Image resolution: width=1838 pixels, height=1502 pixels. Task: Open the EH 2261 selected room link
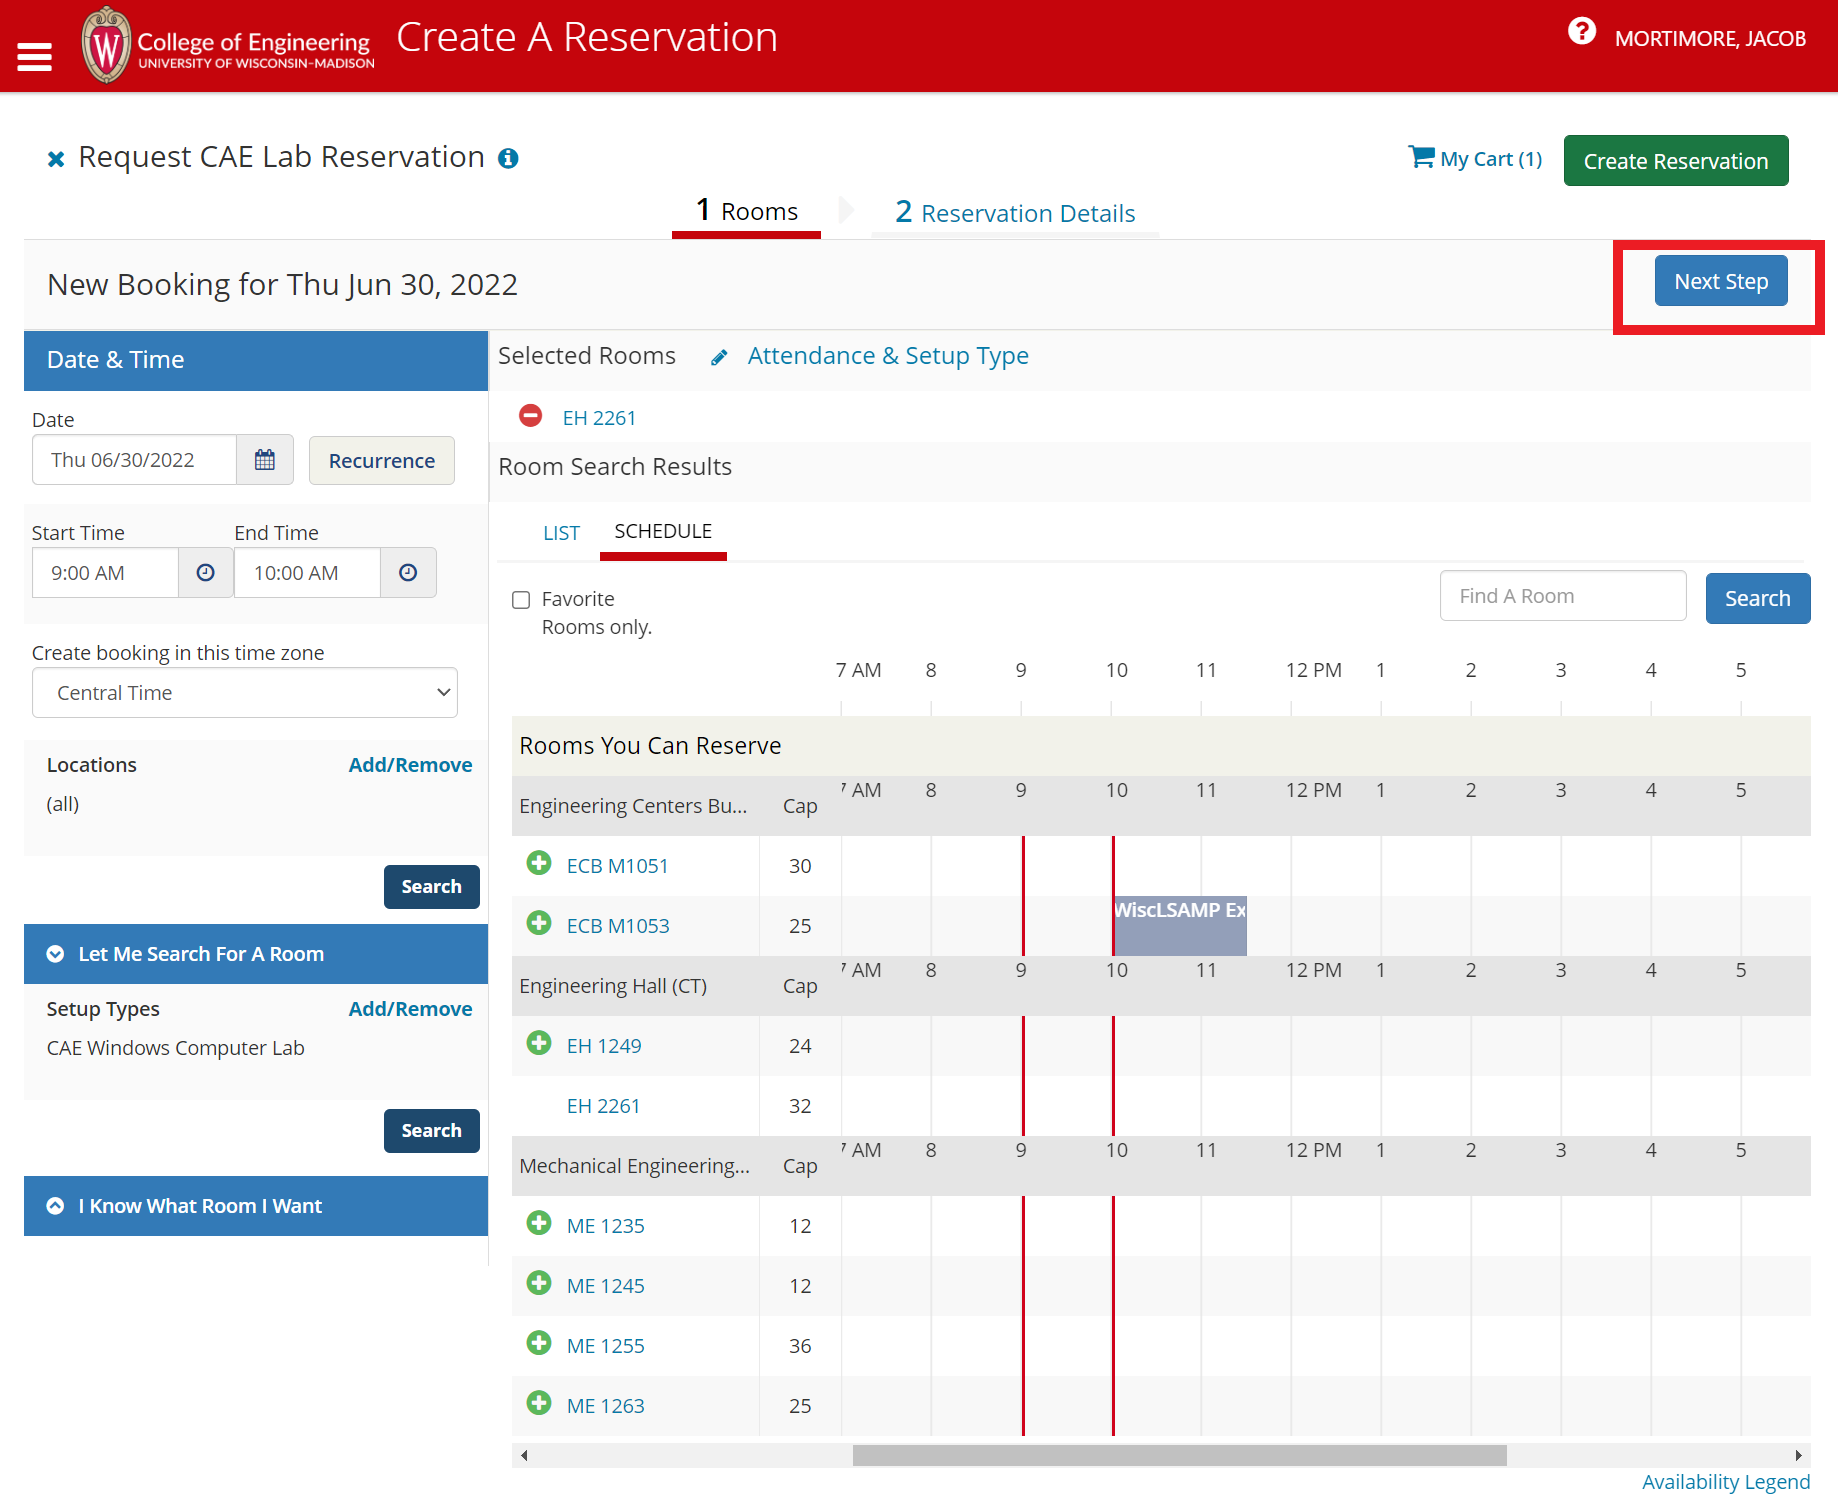point(599,418)
